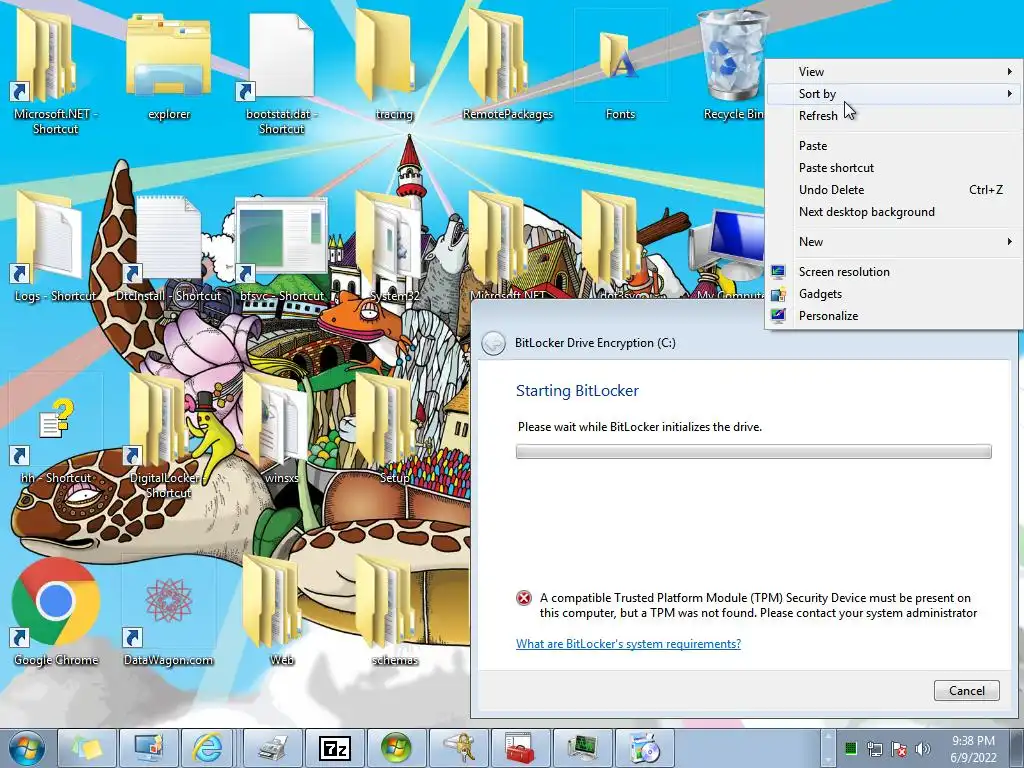Select the RemotePackages folder

(507, 65)
